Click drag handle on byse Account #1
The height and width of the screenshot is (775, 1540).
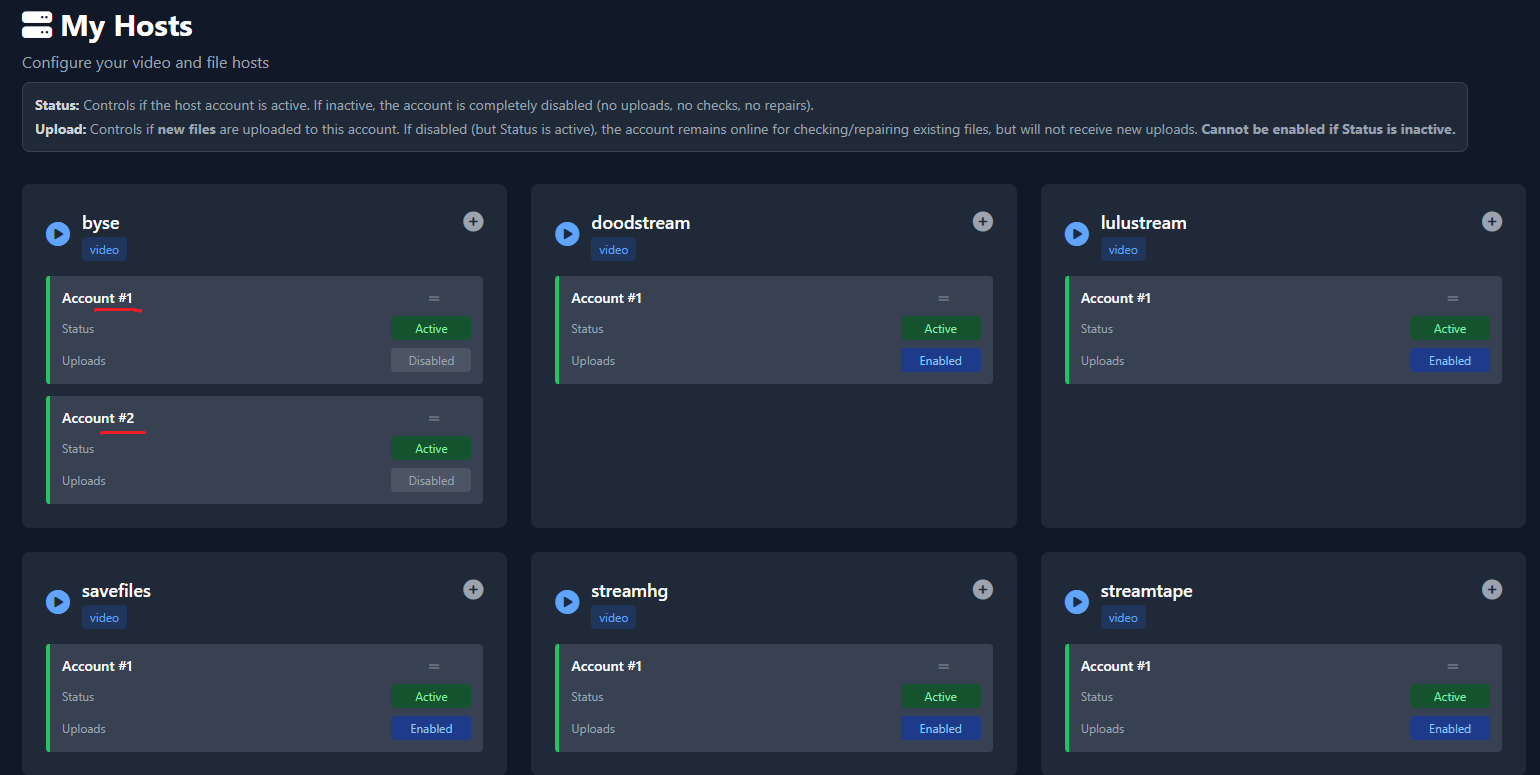pyautogui.click(x=434, y=298)
